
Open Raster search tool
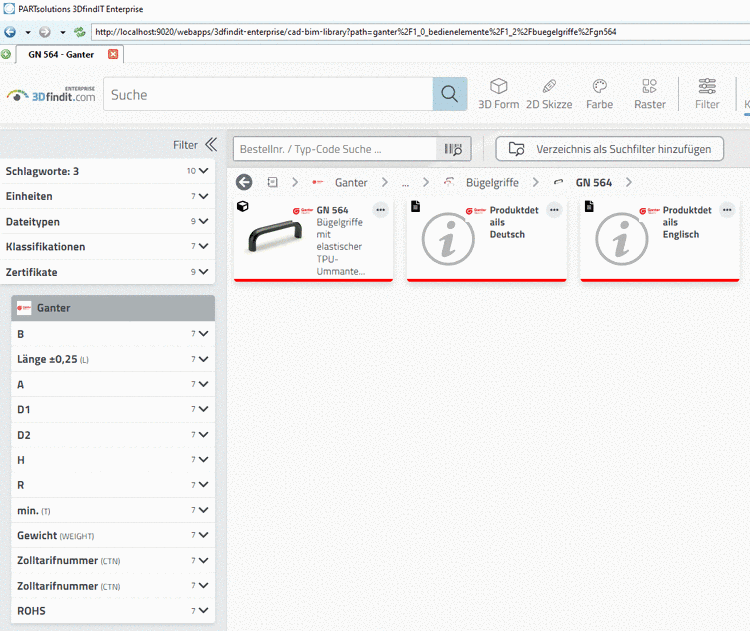tap(650, 94)
